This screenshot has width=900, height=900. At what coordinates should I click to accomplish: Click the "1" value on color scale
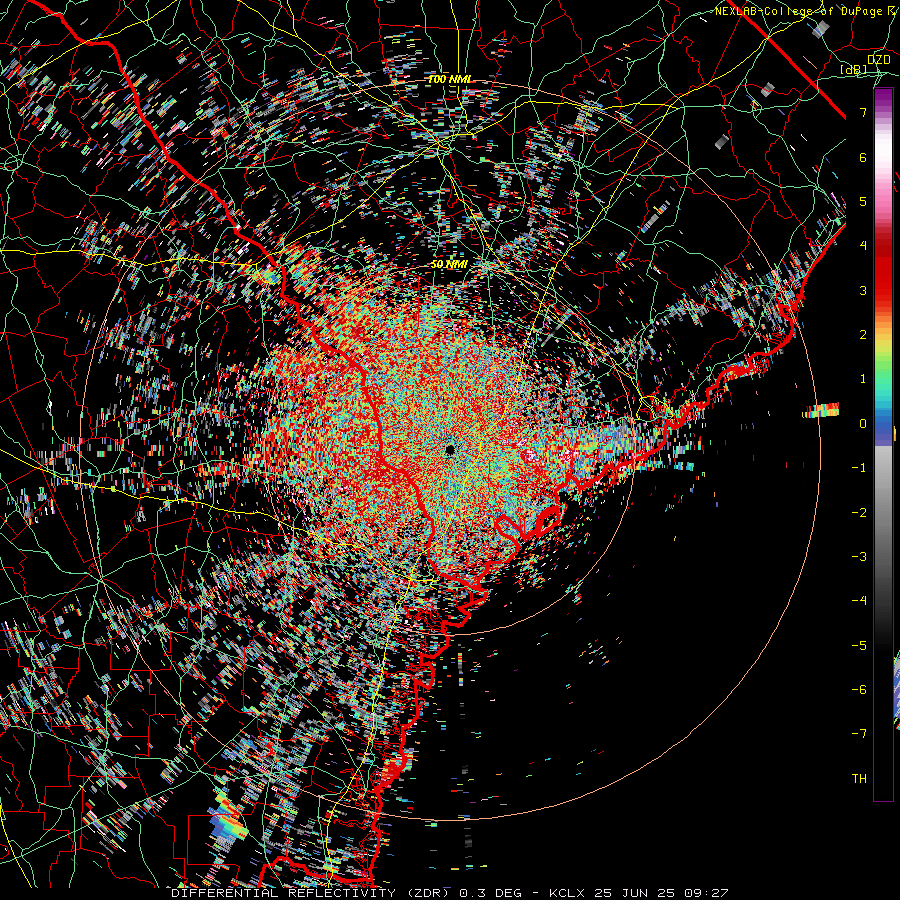coord(863,379)
